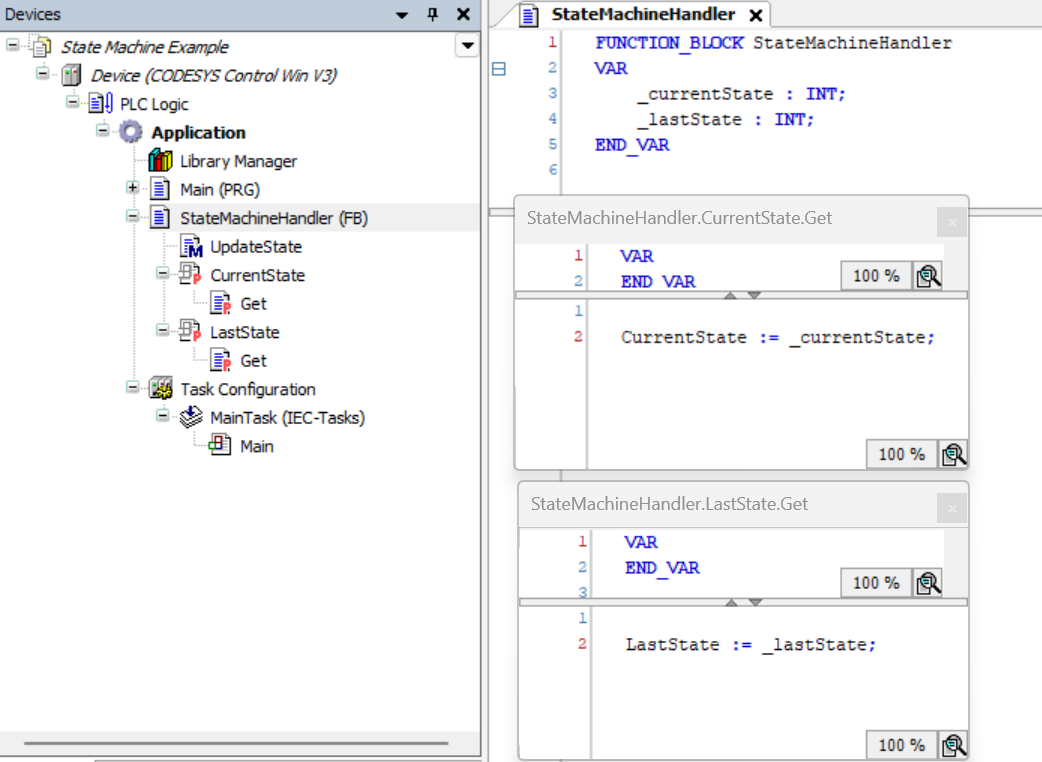This screenshot has height=762, width=1042.
Task: Collapse the PLC Logic tree node
Action: (72, 102)
